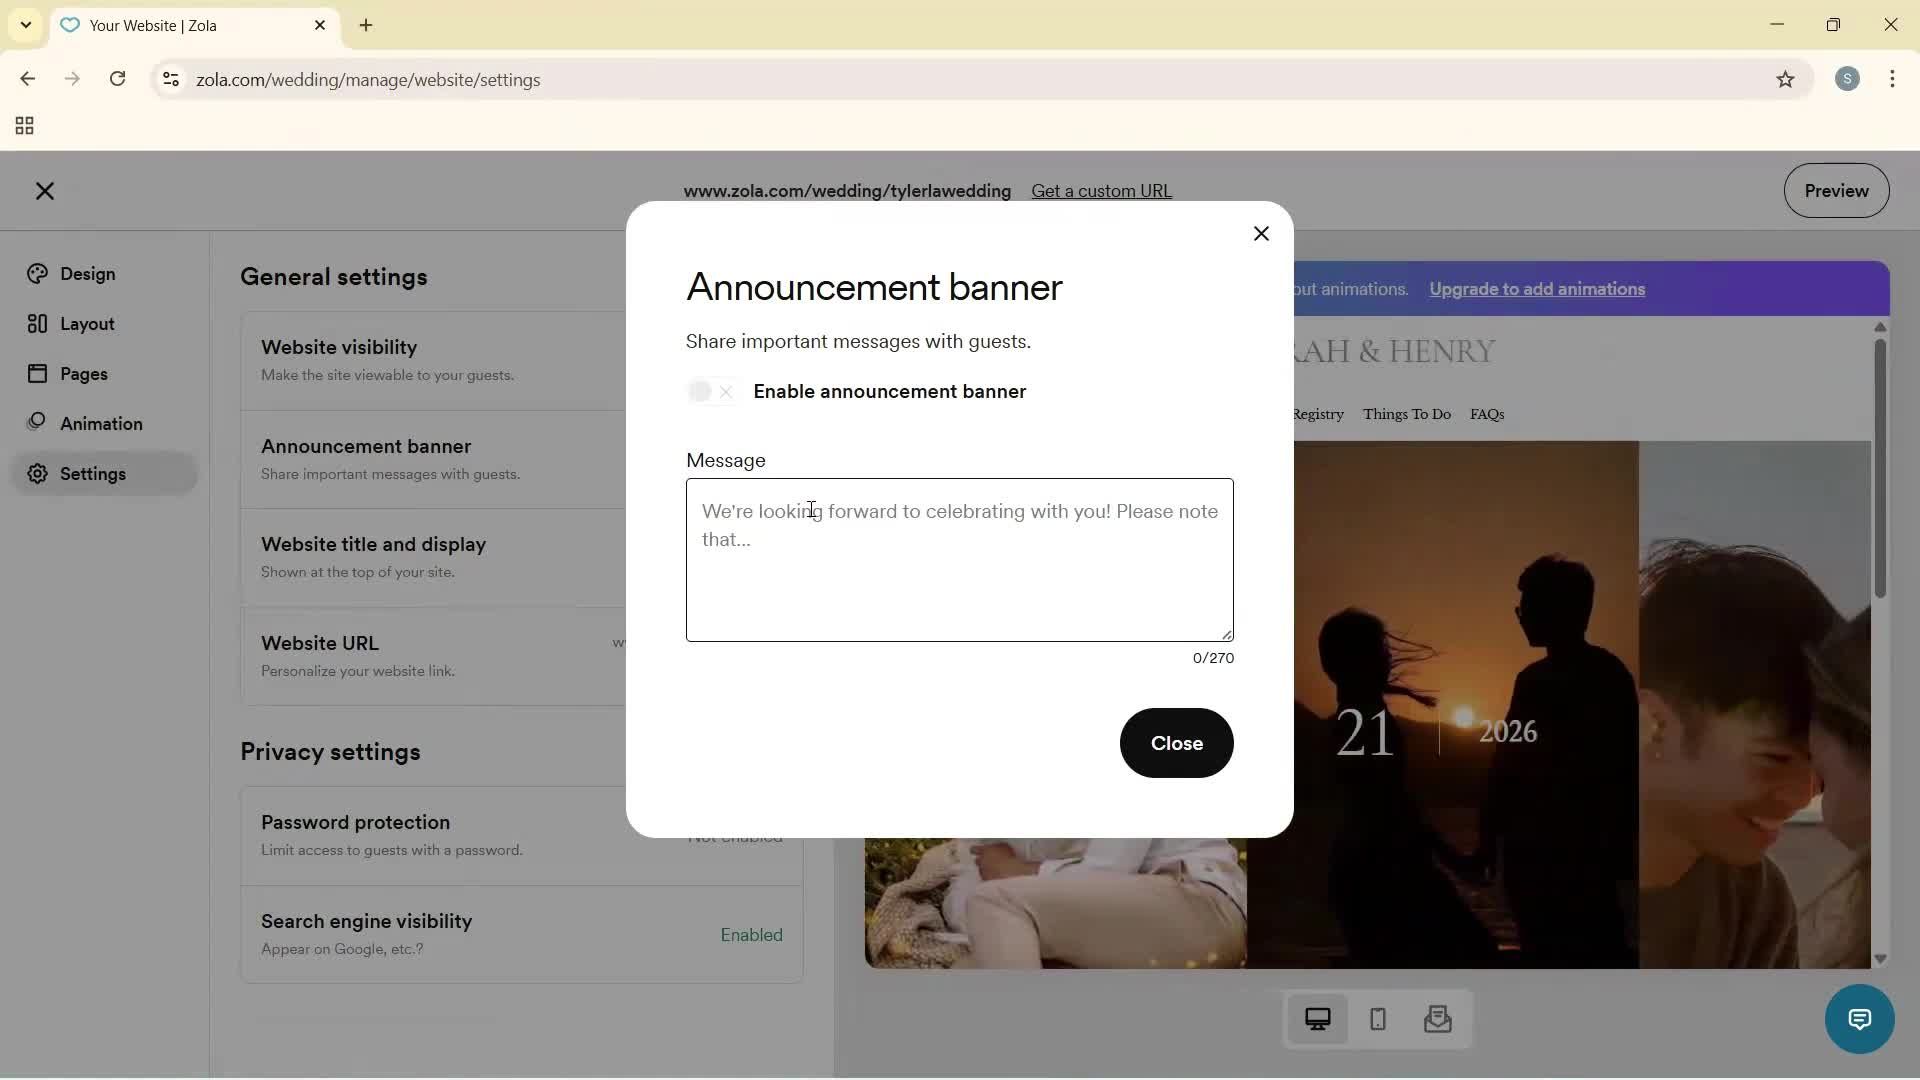Bookmark the page via the star icon
The height and width of the screenshot is (1080, 1920).
pos(1786,80)
